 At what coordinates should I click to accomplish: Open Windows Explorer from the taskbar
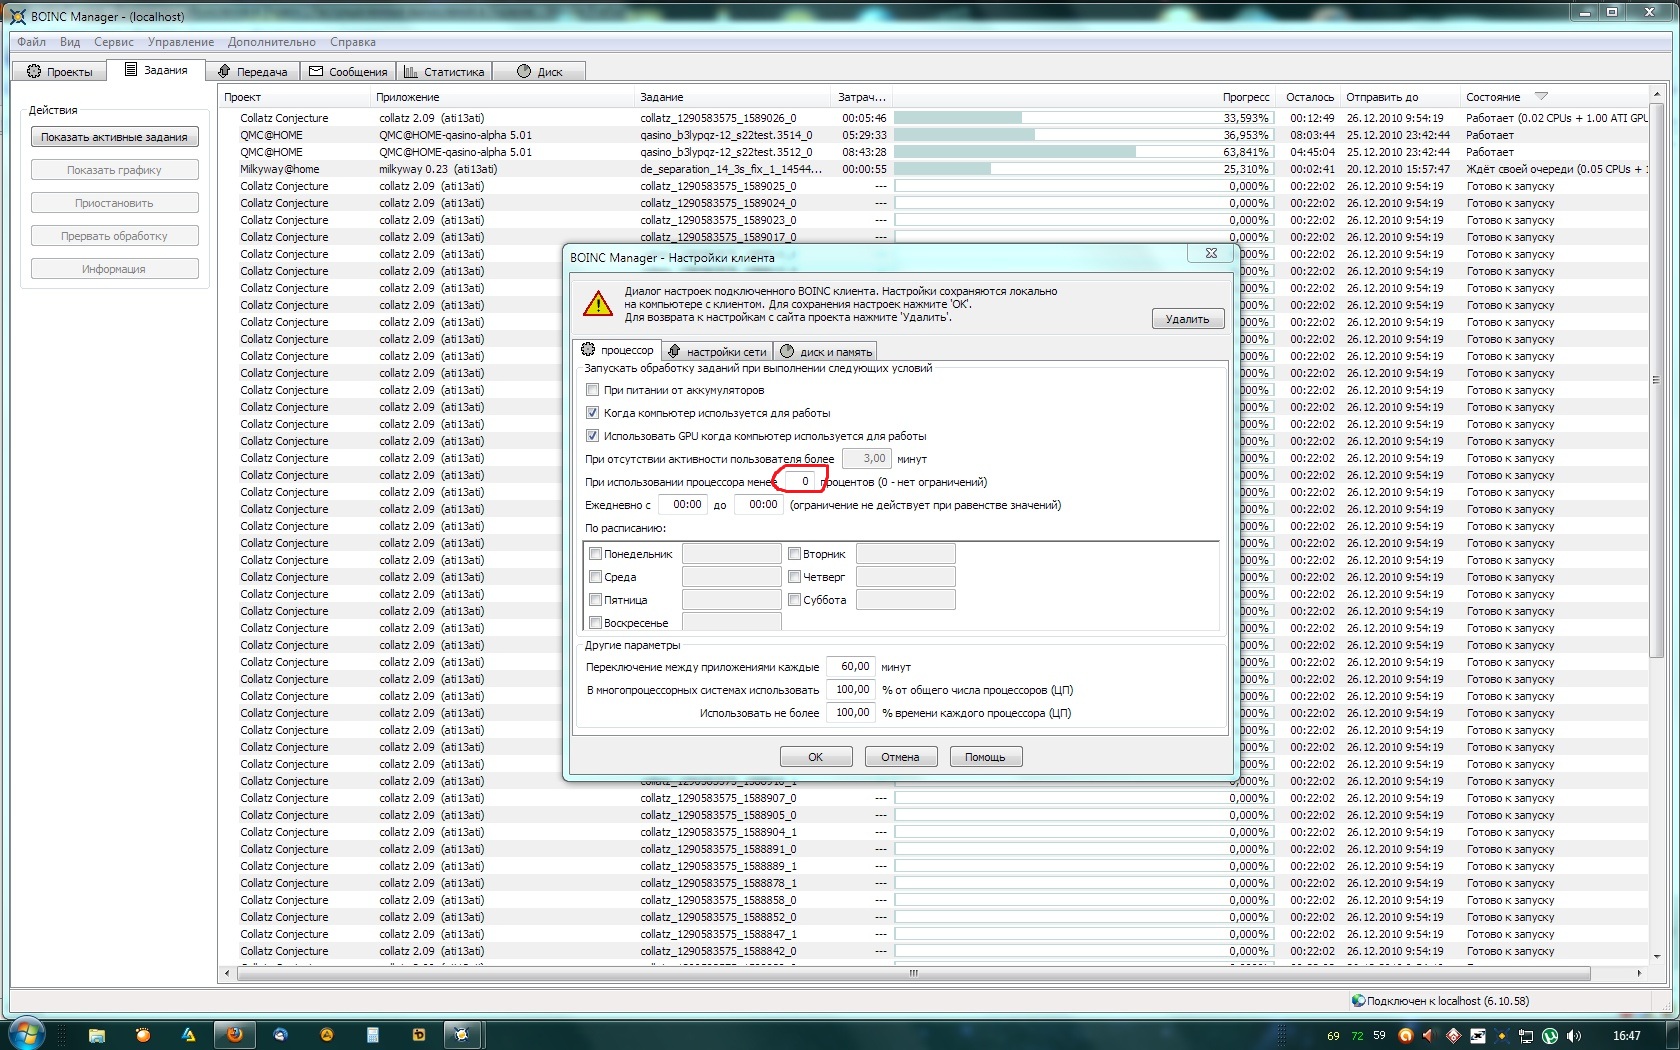click(96, 1035)
